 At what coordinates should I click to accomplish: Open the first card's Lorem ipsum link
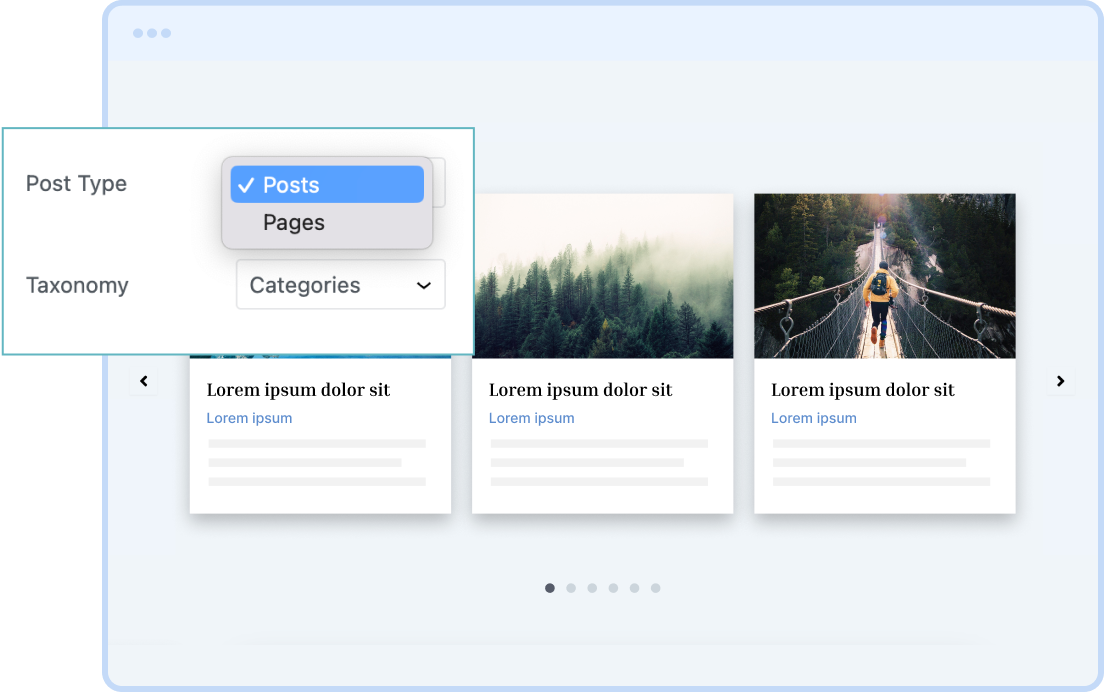point(249,418)
